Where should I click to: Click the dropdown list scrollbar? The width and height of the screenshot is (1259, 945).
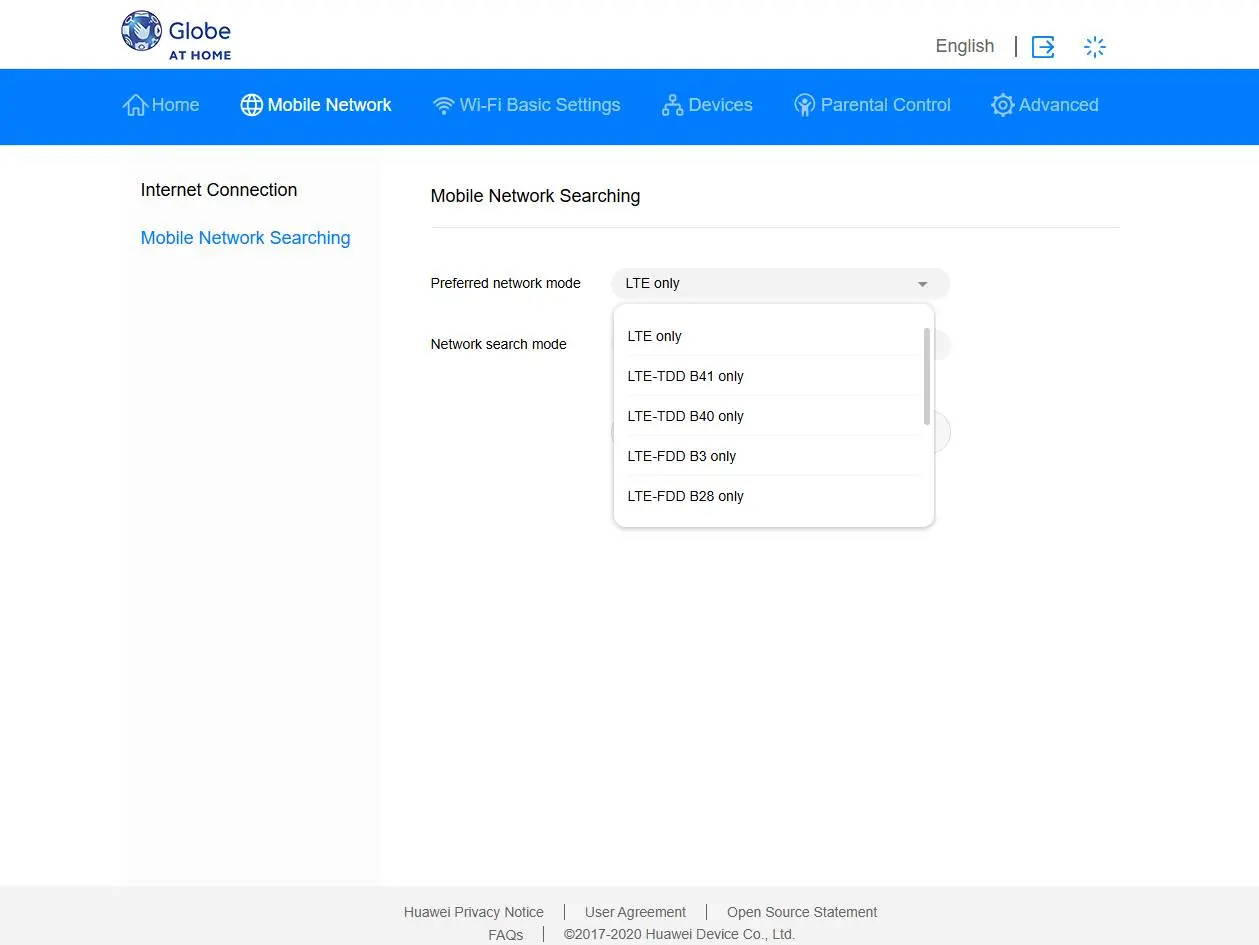[927, 377]
